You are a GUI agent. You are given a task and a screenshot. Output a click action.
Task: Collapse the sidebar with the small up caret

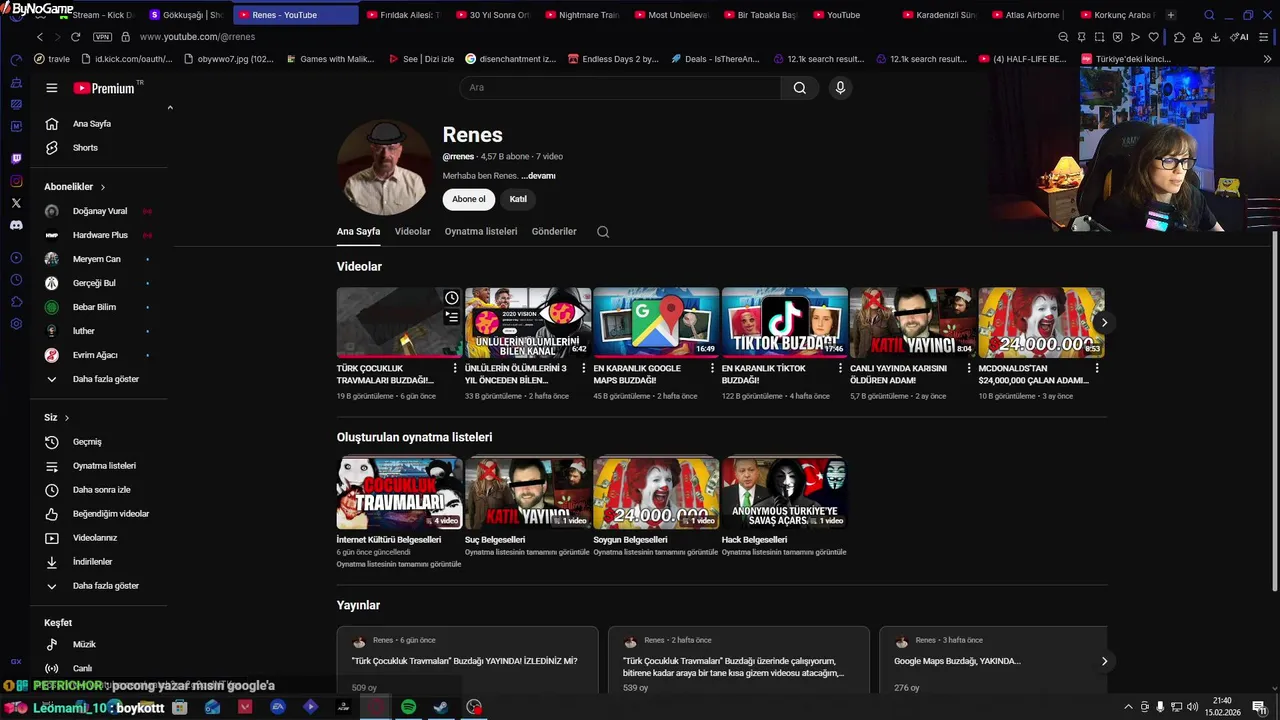[x=170, y=108]
